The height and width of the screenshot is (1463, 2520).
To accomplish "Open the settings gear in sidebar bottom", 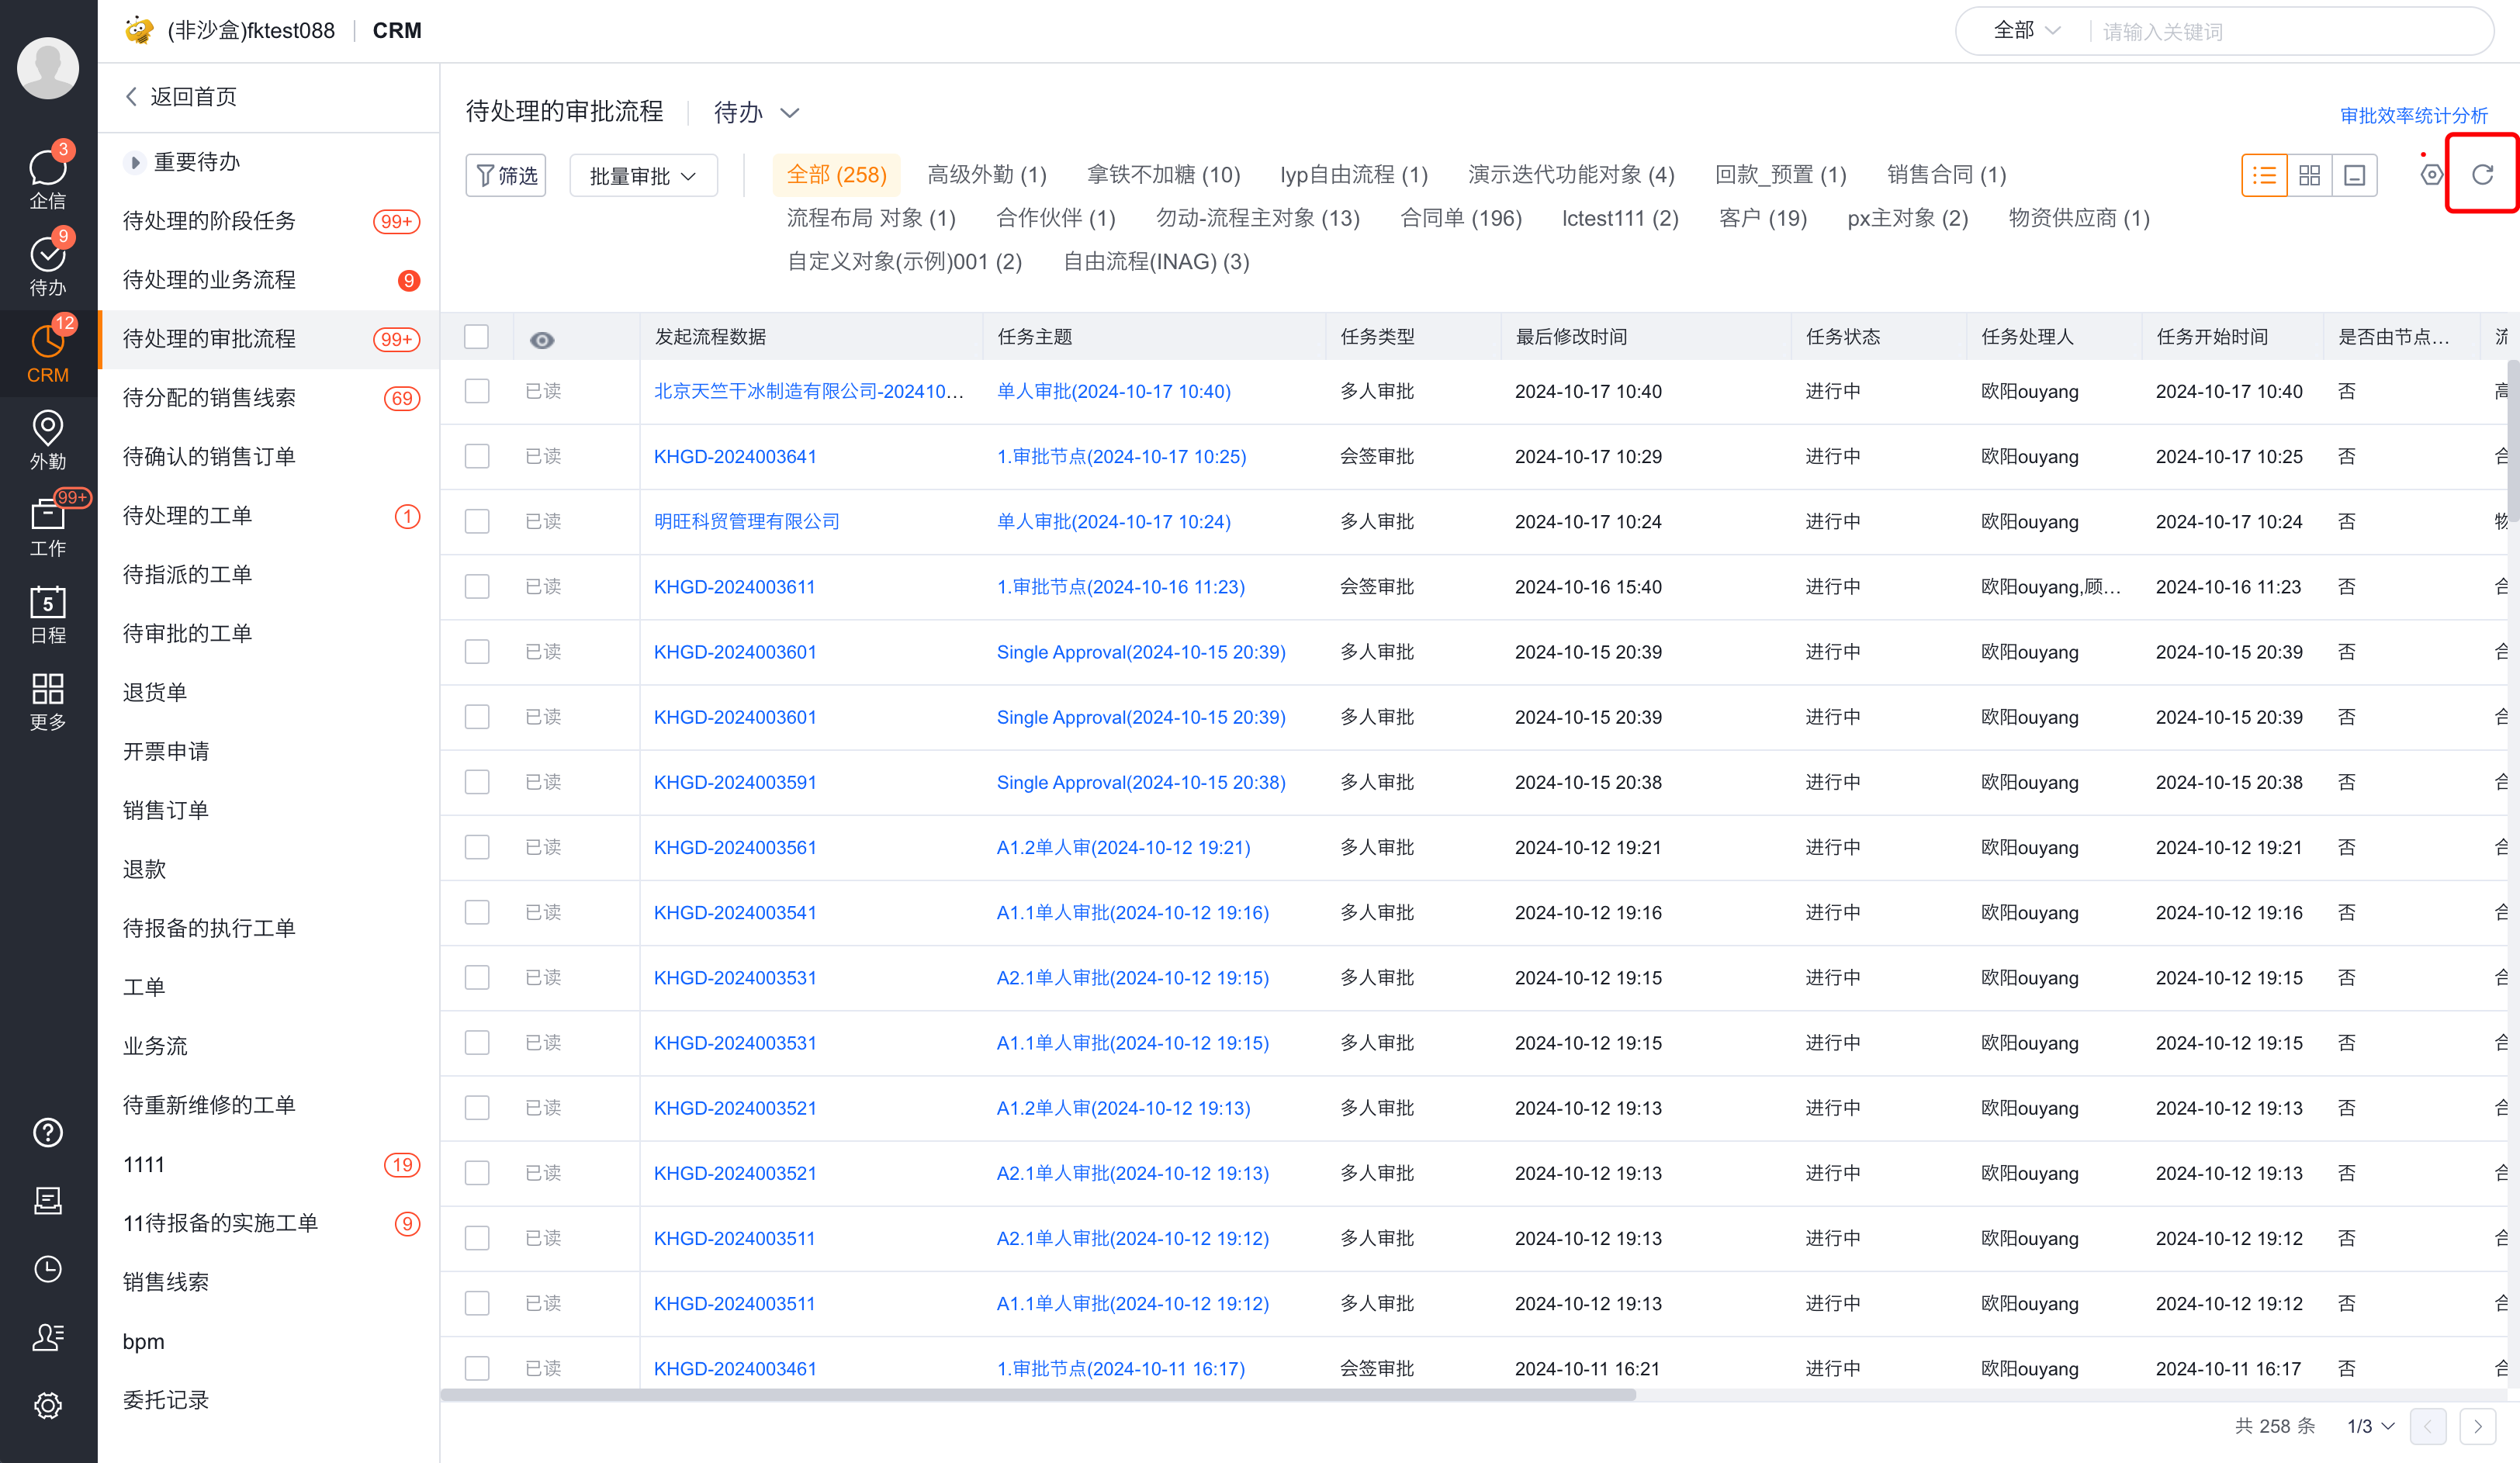I will [x=48, y=1405].
